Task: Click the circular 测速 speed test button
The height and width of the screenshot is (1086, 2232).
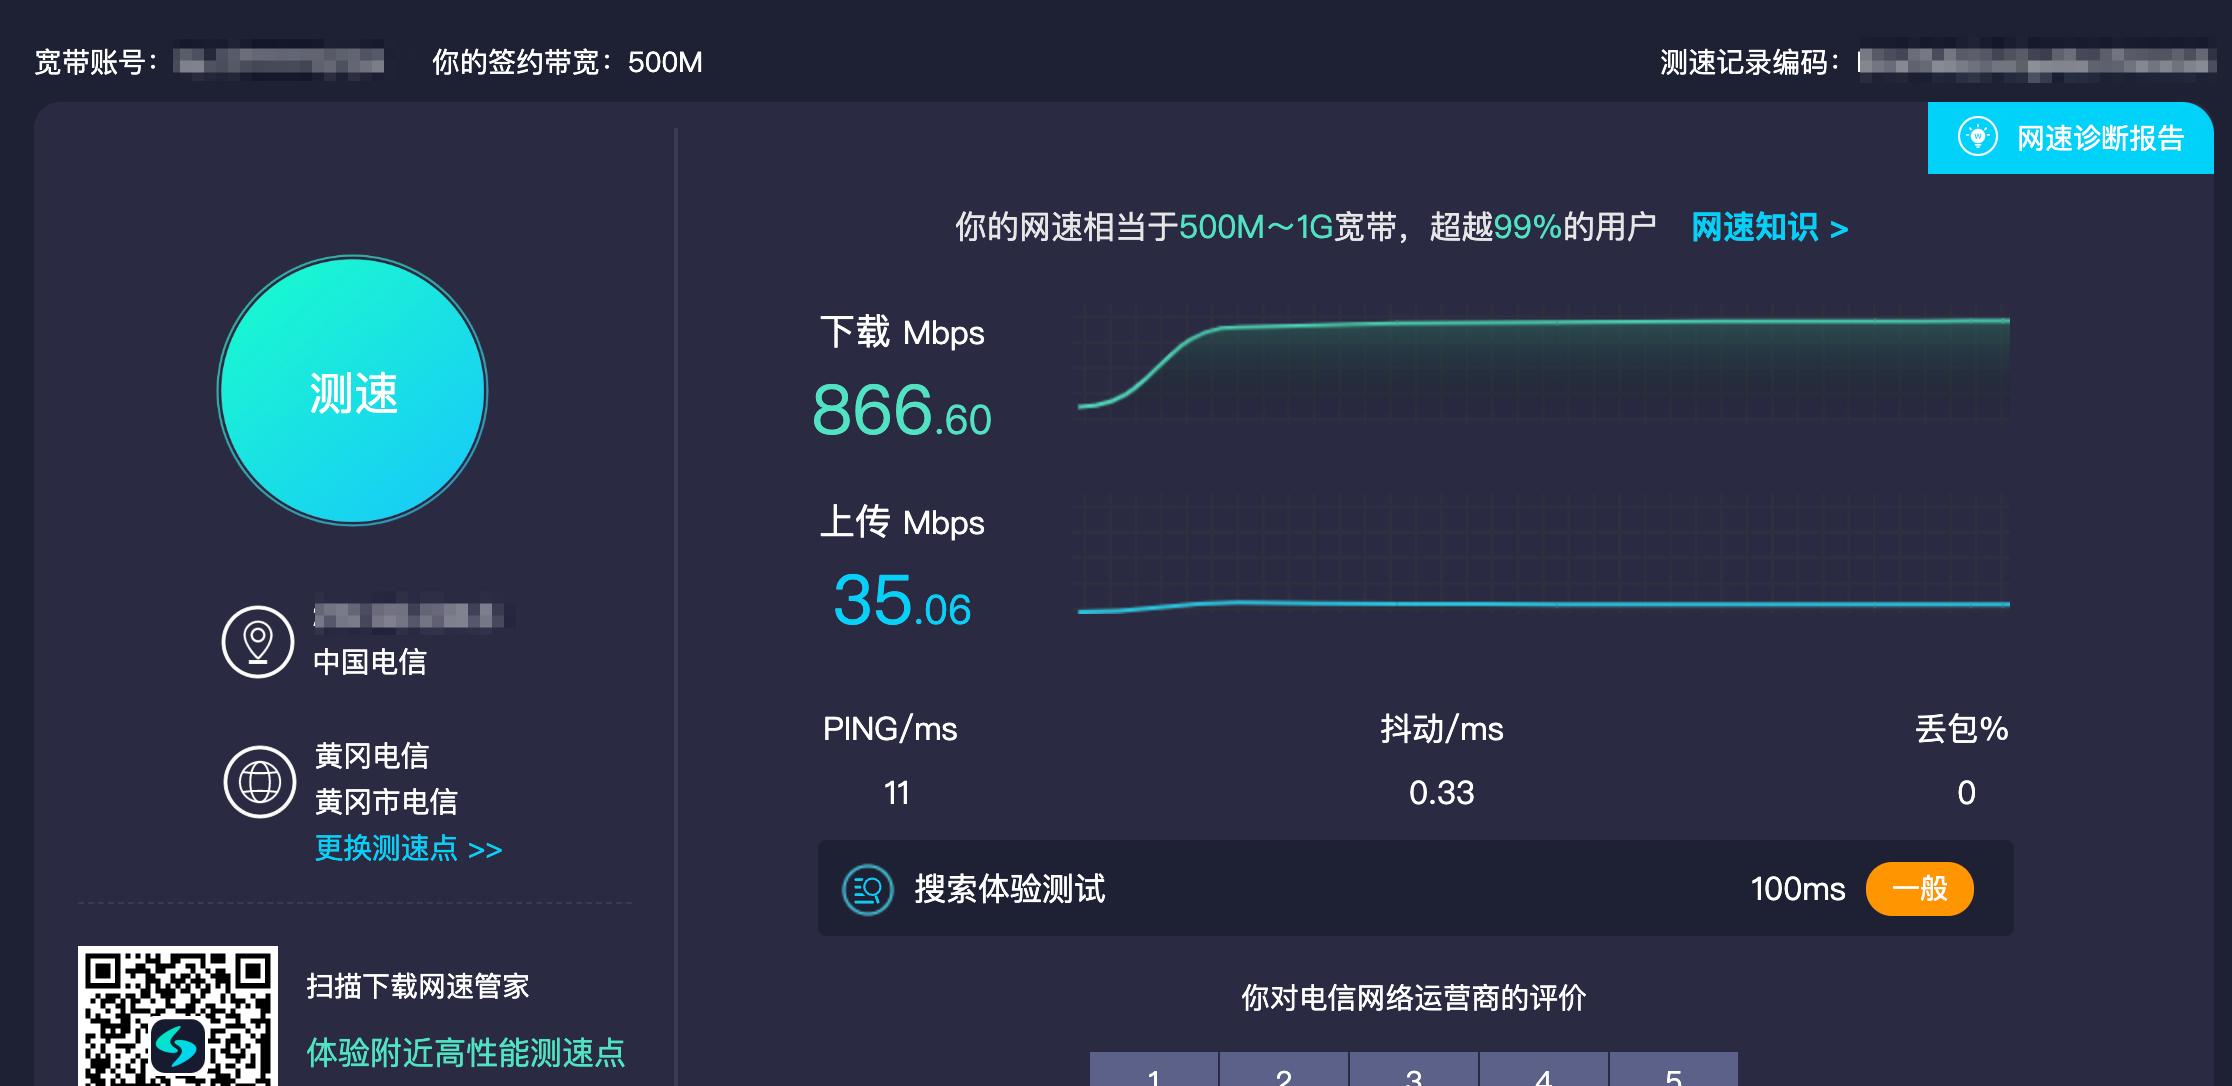Action: [x=353, y=392]
